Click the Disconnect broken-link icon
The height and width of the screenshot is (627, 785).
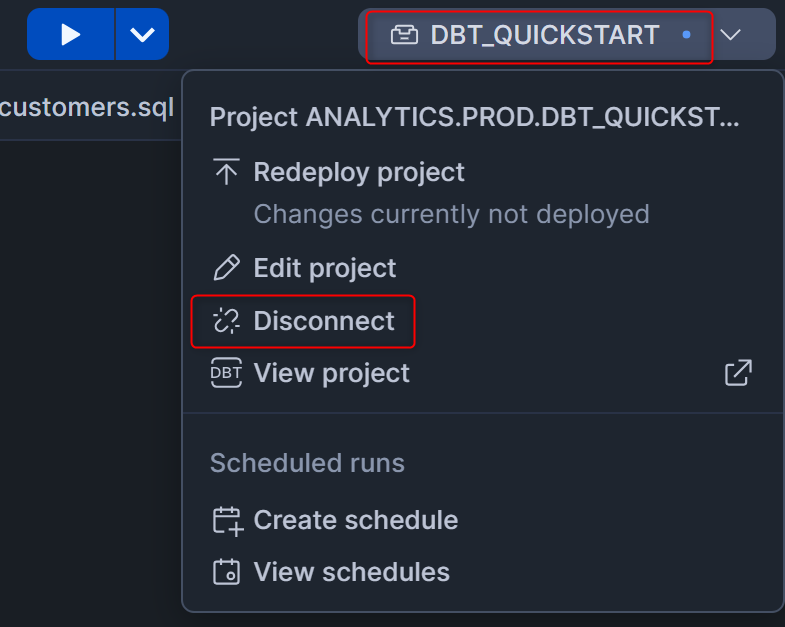coord(227,321)
